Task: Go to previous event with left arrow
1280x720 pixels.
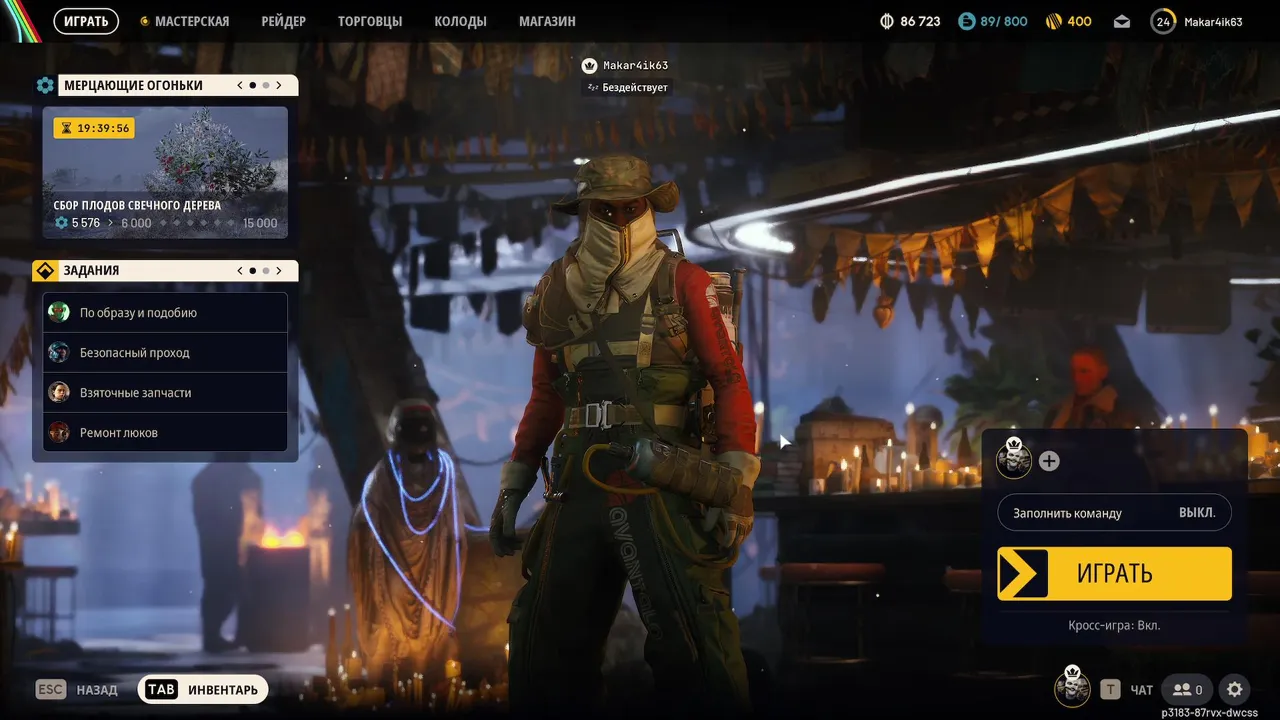Action: coord(240,85)
